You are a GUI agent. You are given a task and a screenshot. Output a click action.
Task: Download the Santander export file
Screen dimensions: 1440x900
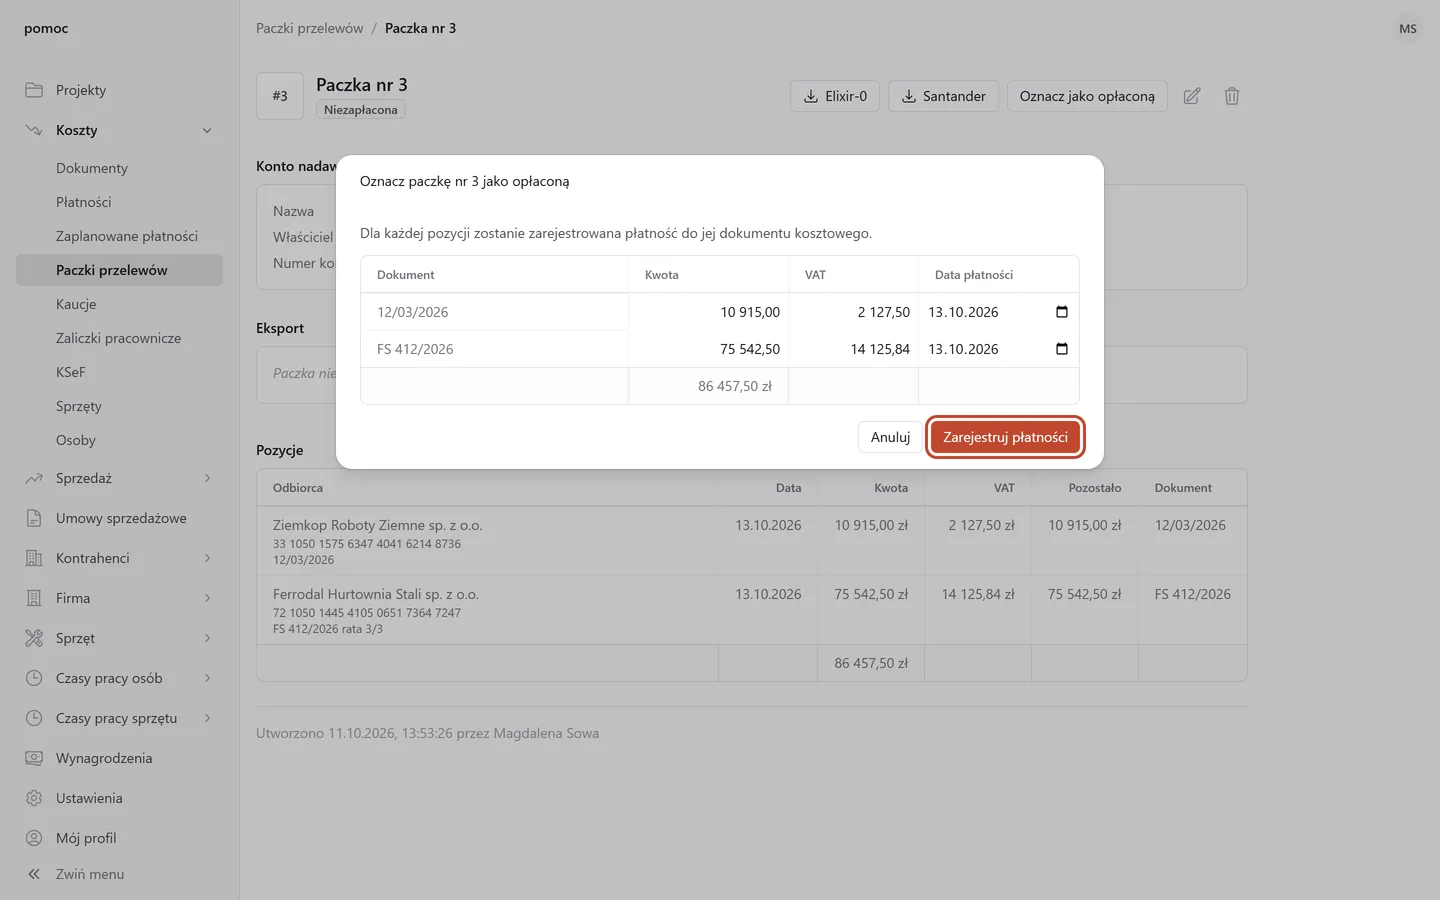tap(943, 96)
